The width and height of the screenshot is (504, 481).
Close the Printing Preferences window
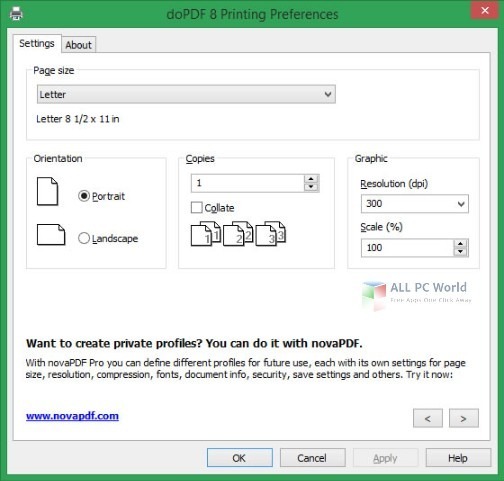click(x=485, y=11)
